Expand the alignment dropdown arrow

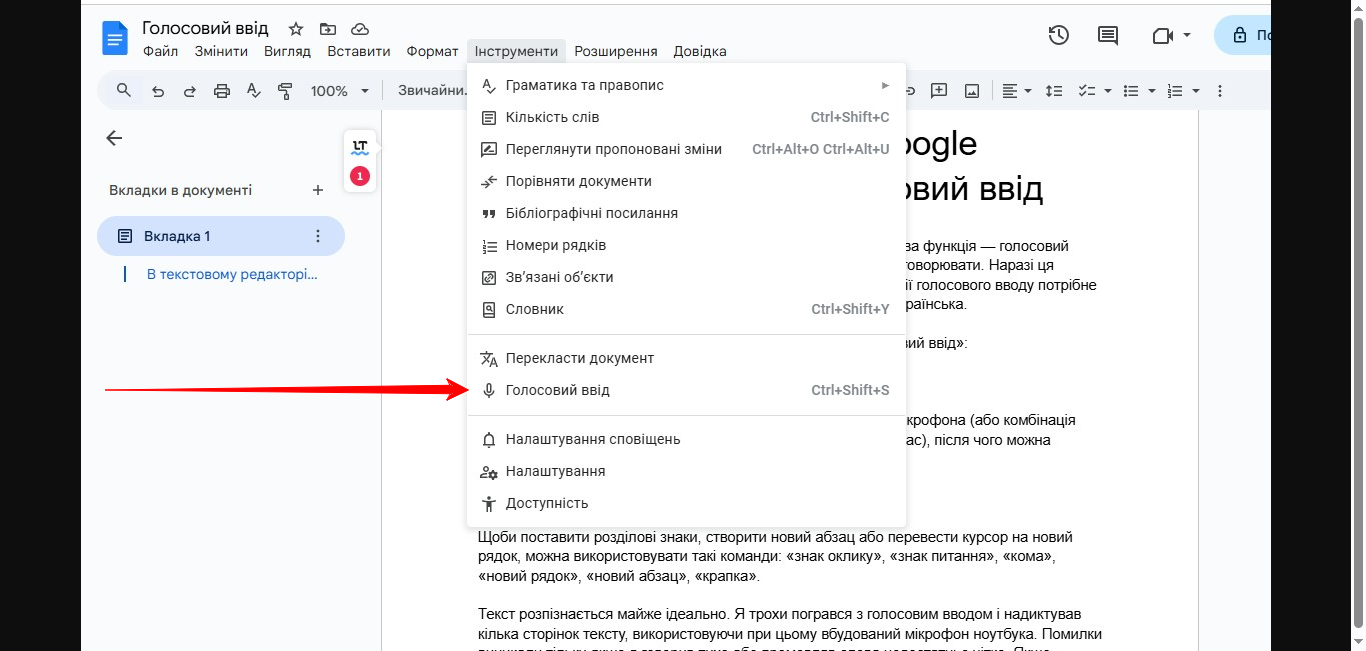[x=1028, y=91]
